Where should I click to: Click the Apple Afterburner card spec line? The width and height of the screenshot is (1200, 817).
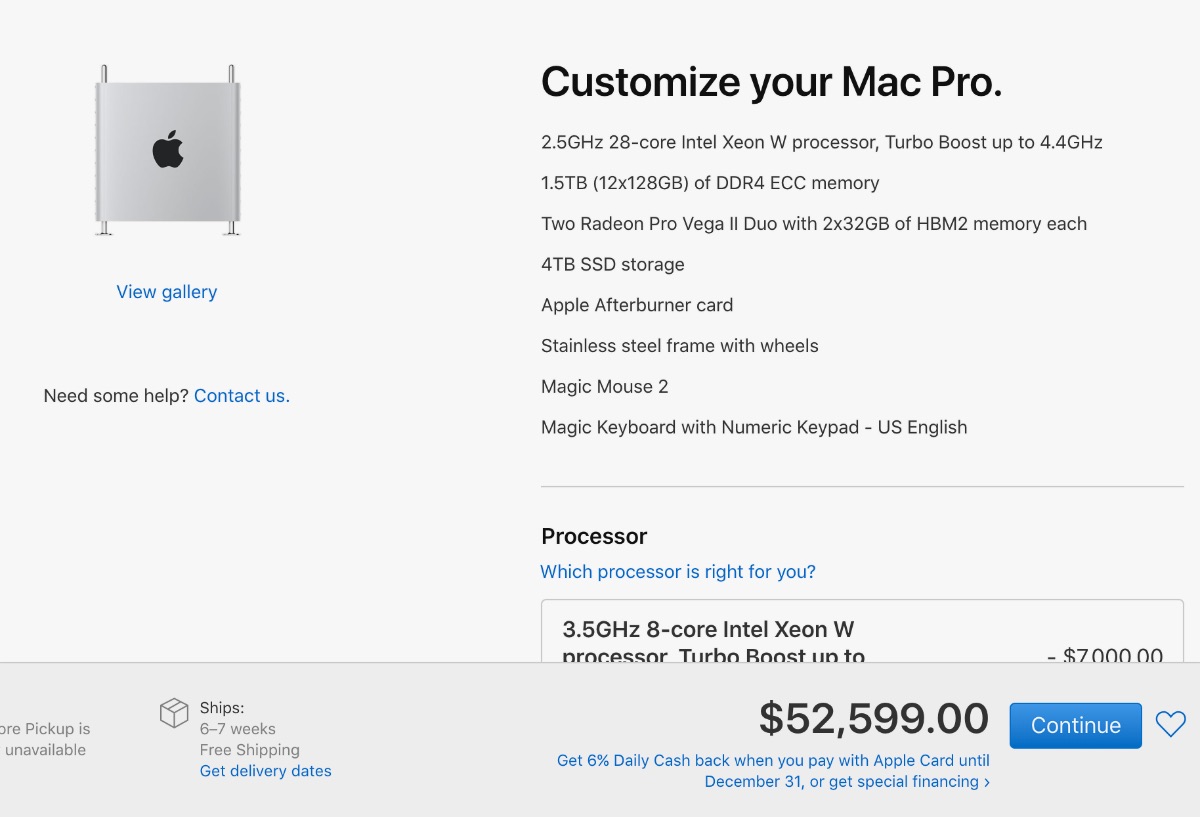coord(637,305)
